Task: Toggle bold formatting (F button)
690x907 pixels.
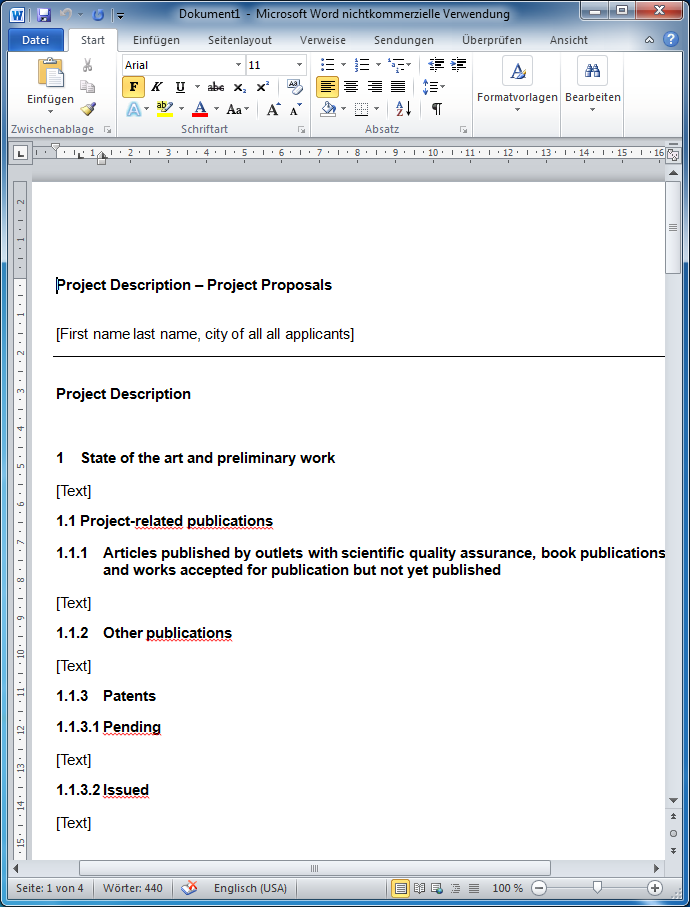Action: (x=134, y=87)
